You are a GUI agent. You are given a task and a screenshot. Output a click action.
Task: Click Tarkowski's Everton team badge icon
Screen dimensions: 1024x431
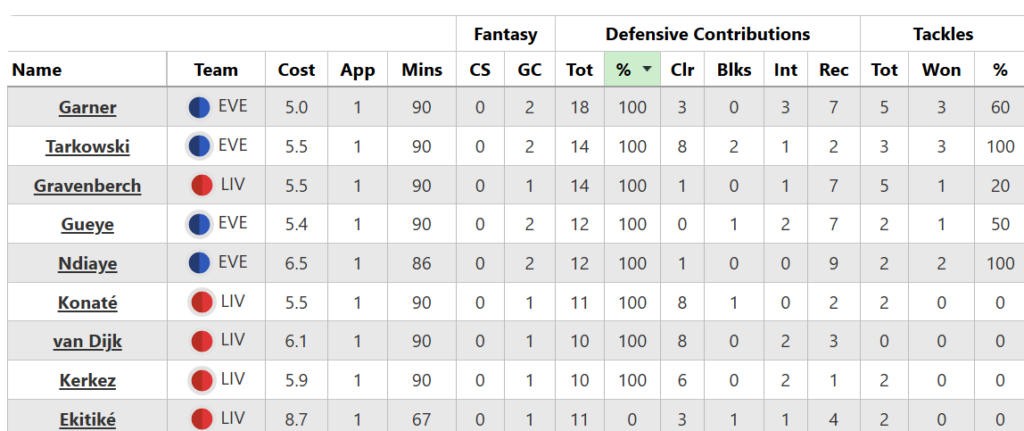tap(199, 146)
